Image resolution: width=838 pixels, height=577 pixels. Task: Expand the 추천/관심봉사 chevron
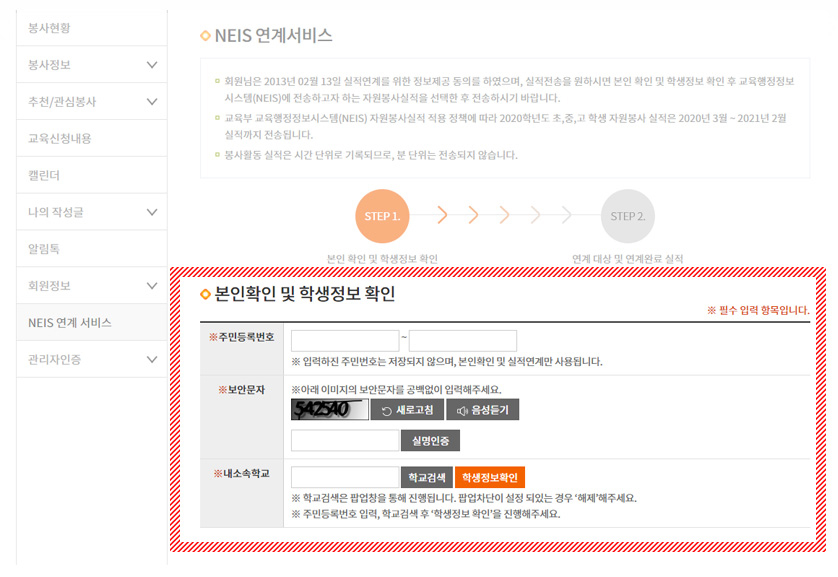click(x=152, y=102)
